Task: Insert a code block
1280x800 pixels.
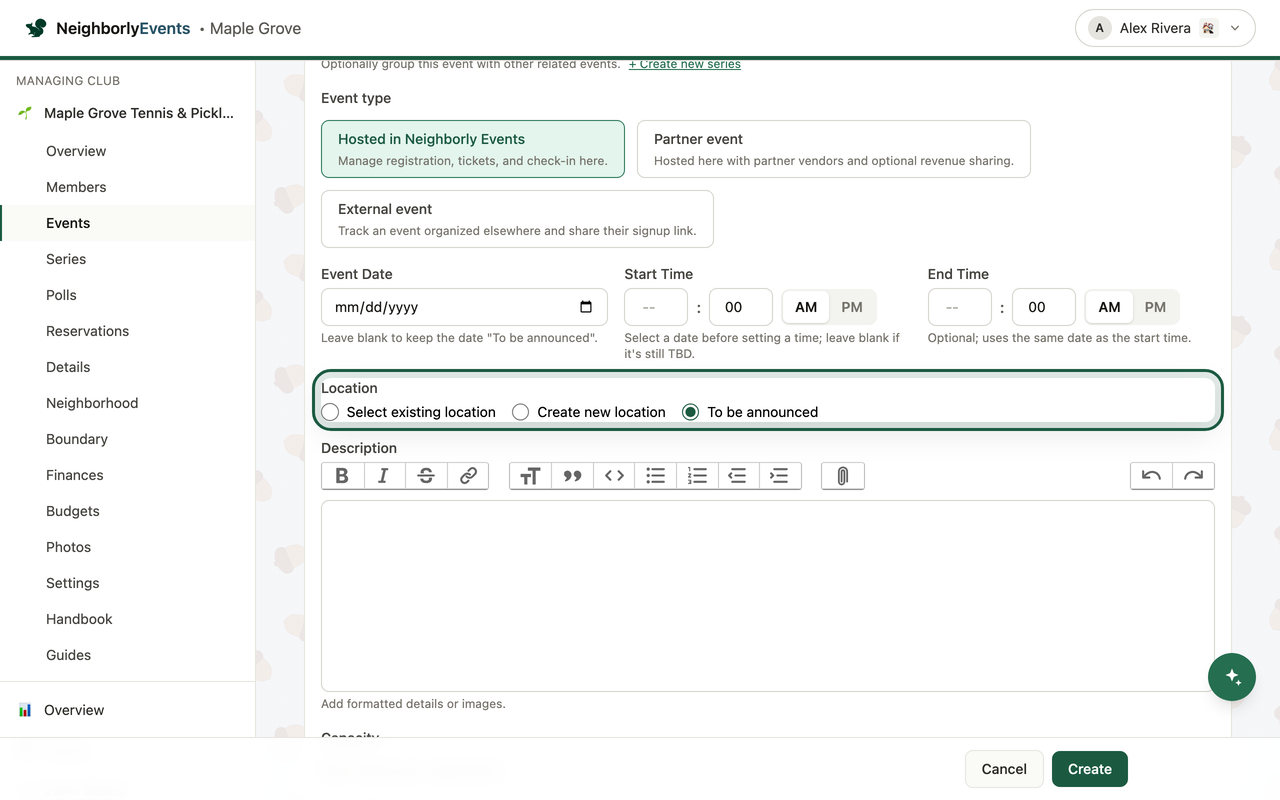Action: click(614, 476)
